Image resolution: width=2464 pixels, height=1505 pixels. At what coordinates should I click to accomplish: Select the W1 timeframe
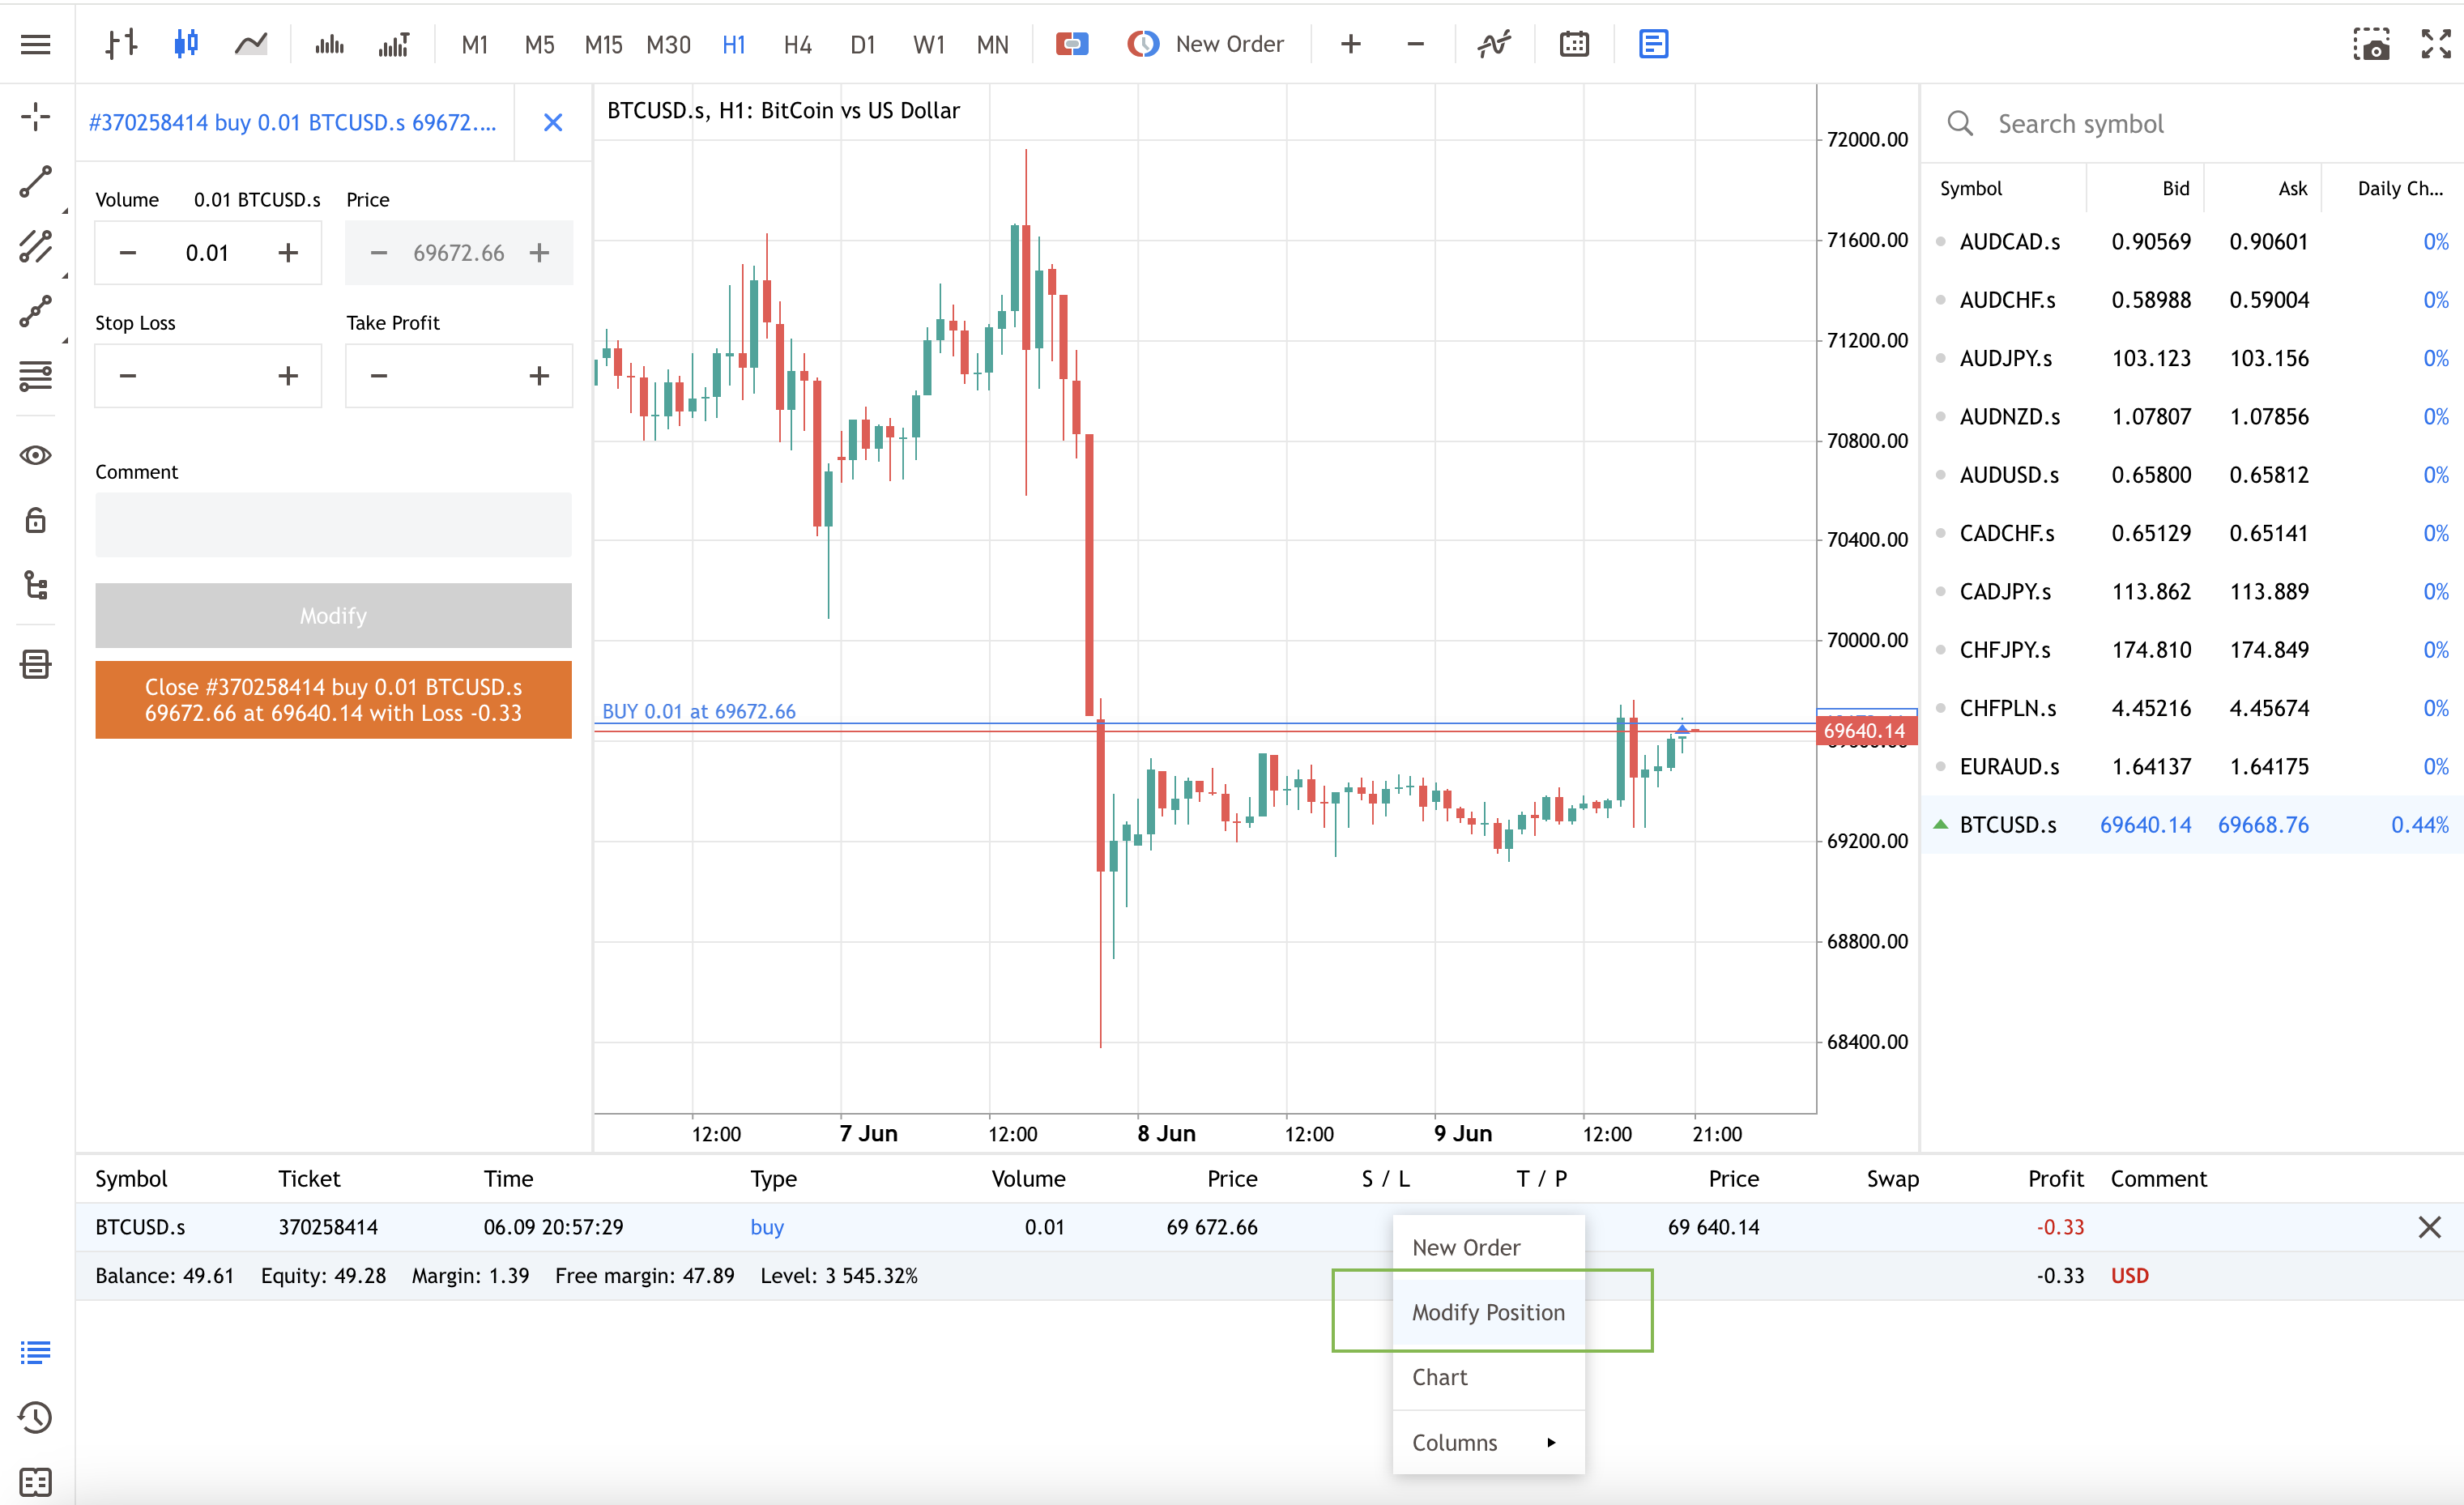(929, 44)
